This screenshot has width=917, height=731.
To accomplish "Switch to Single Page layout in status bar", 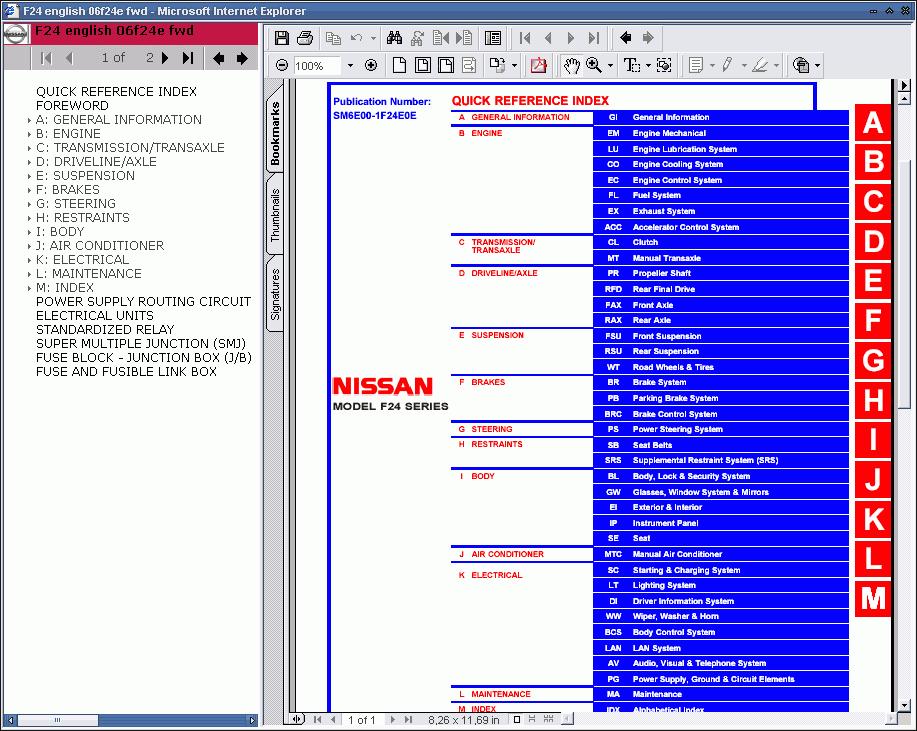I will (x=517, y=719).
